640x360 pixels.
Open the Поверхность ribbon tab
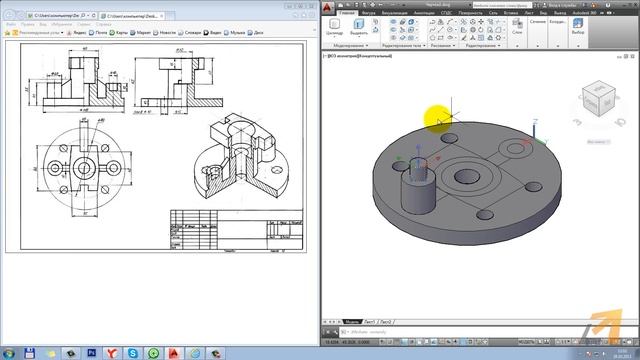point(470,13)
